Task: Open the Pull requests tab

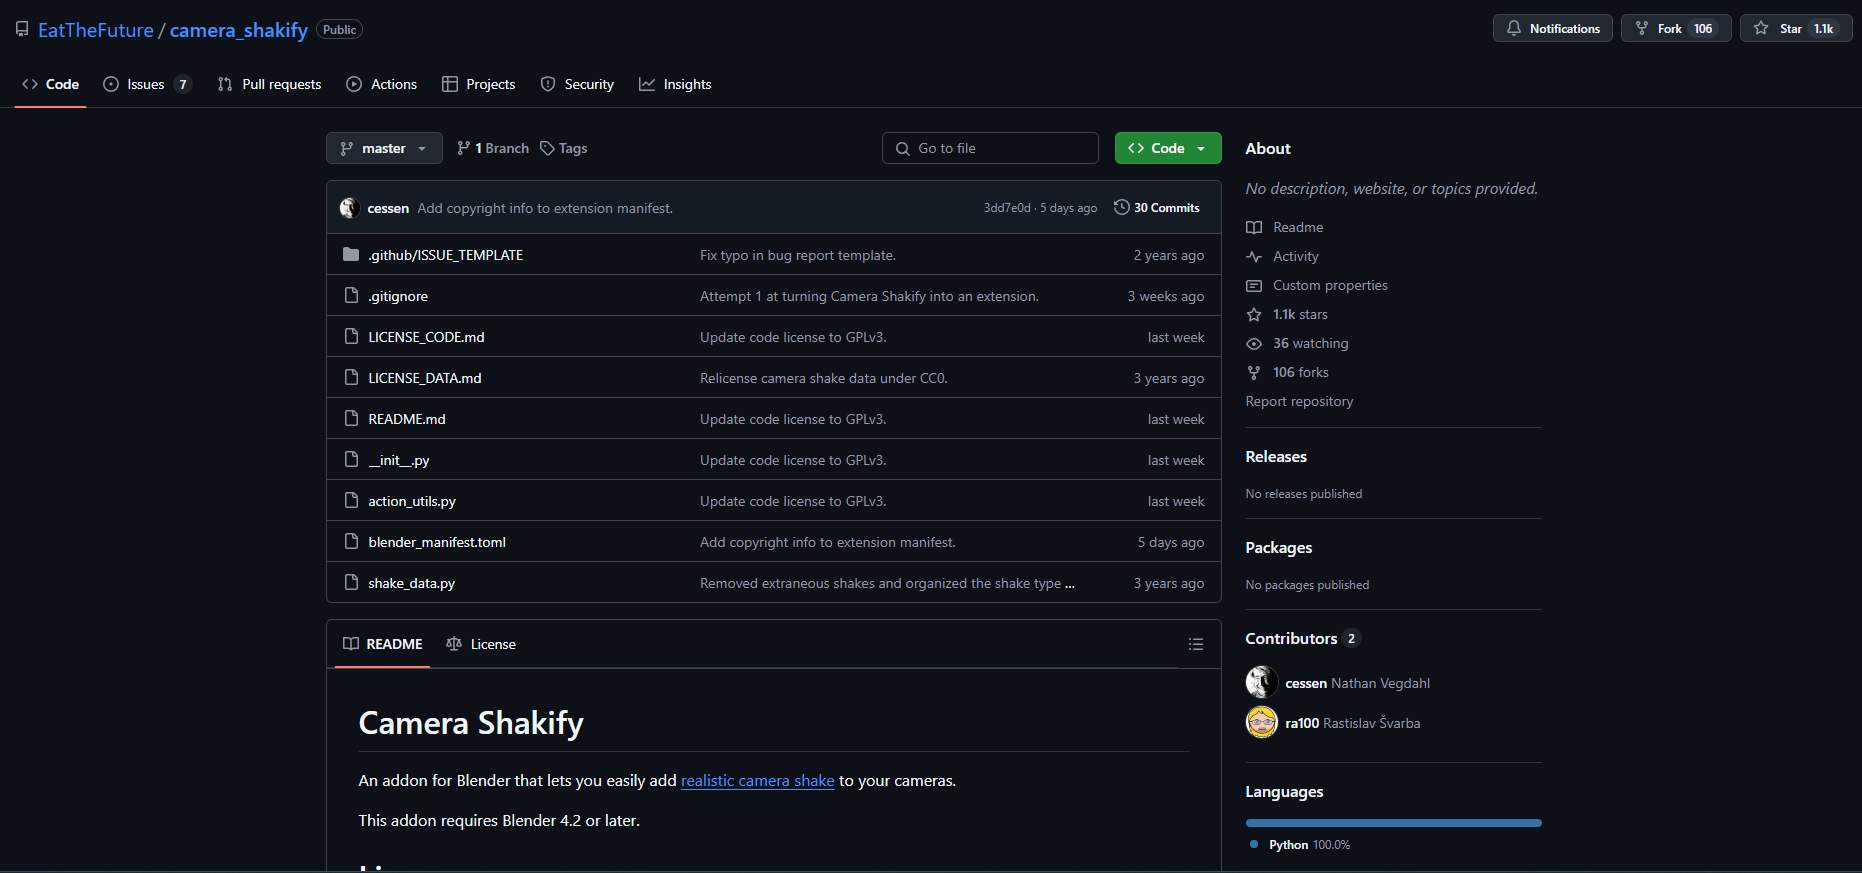Action: [x=269, y=84]
